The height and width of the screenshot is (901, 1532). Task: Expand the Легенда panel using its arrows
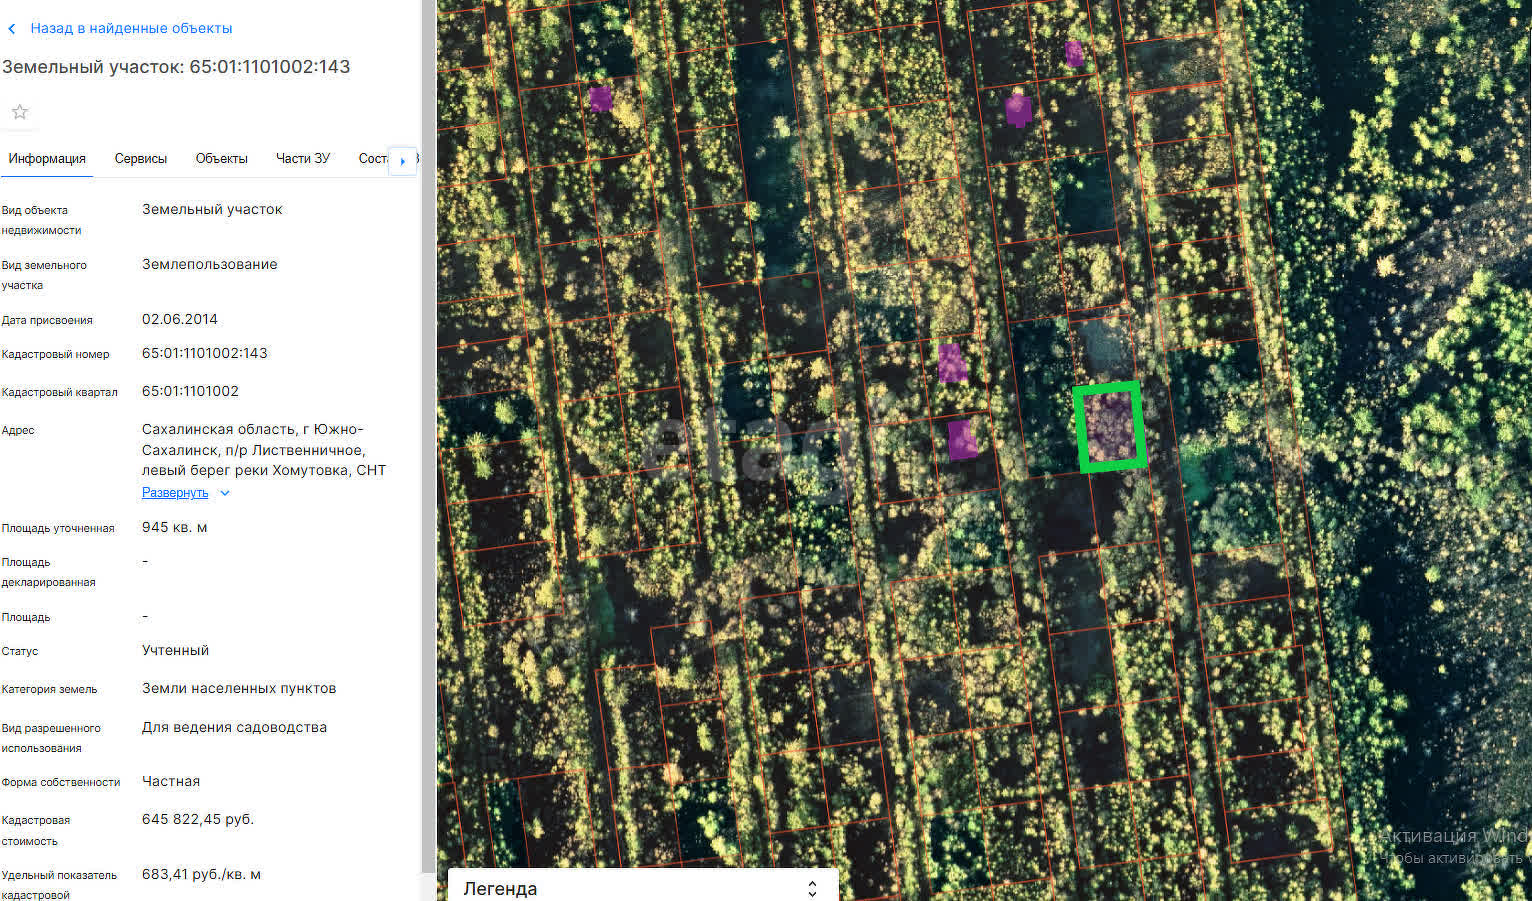(812, 888)
